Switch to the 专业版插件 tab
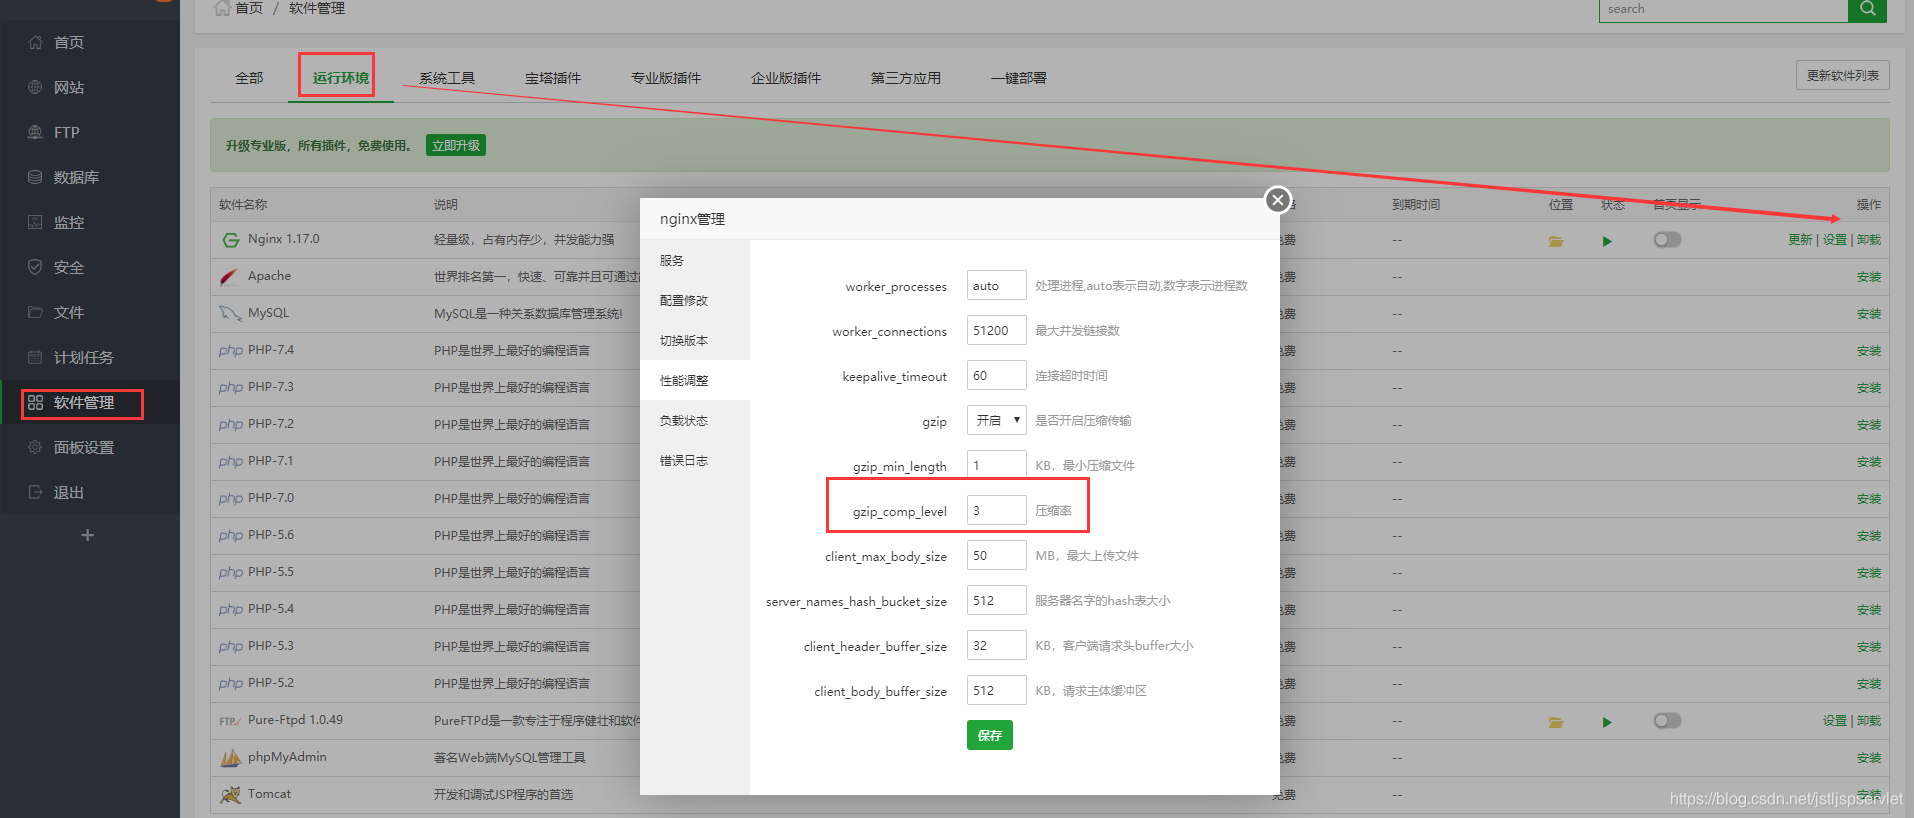This screenshot has height=818, width=1914. [666, 78]
